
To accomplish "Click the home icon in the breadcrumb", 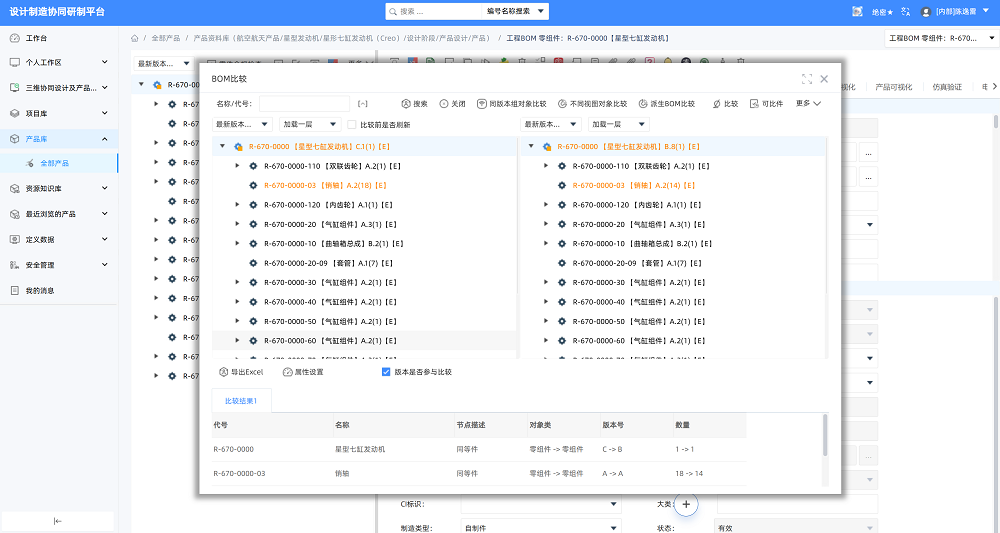I will pyautogui.click(x=135, y=38).
